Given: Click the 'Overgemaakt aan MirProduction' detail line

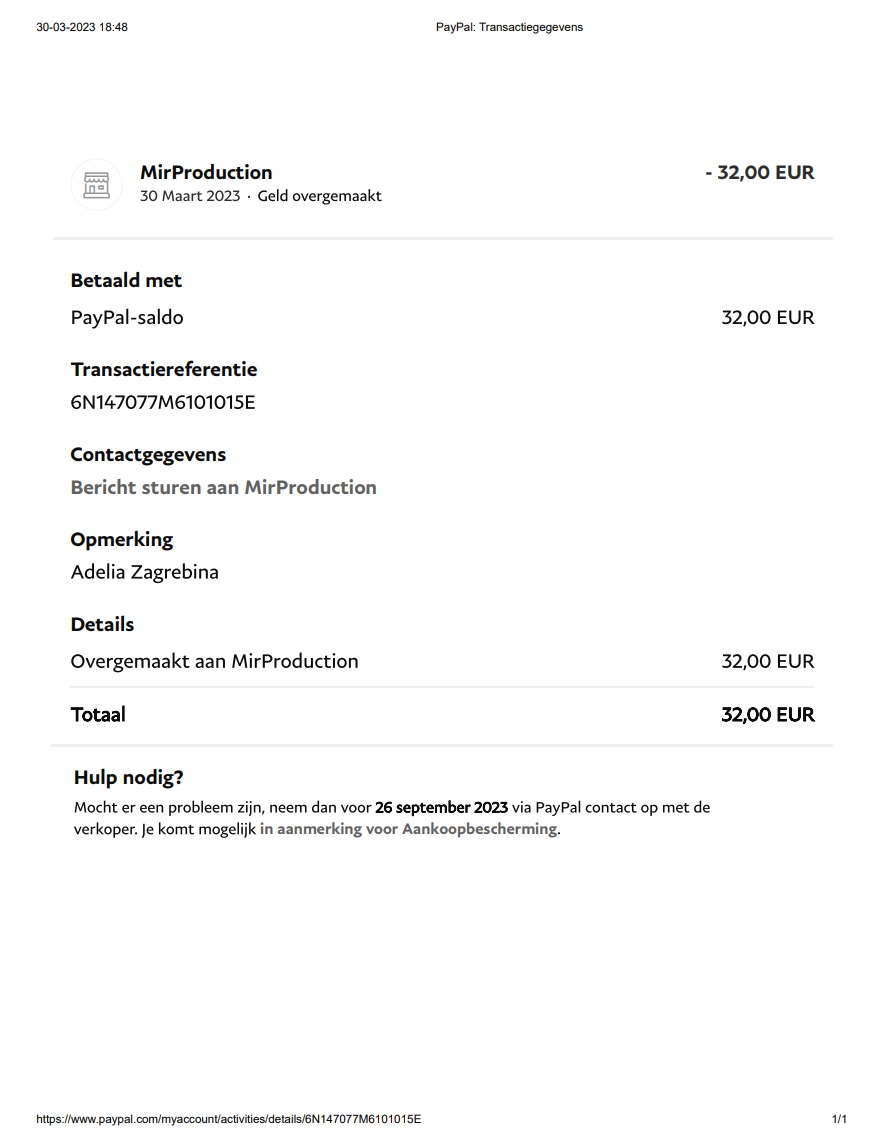Looking at the screenshot, I should click(214, 661).
